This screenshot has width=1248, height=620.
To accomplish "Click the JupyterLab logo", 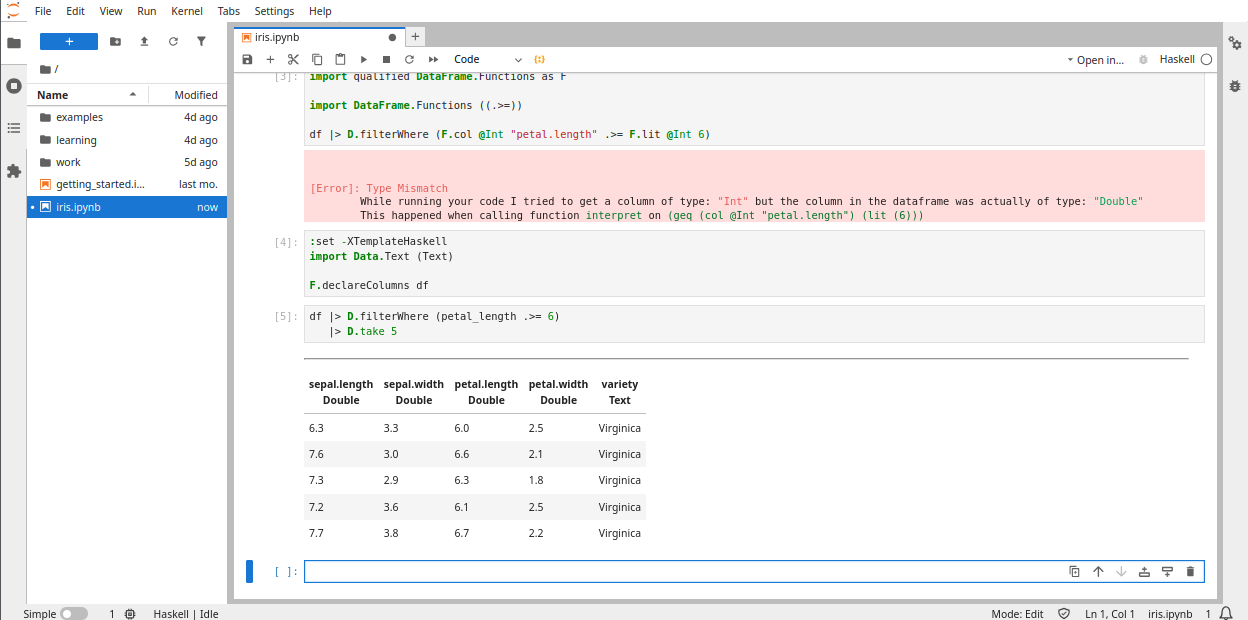I will 13,11.
